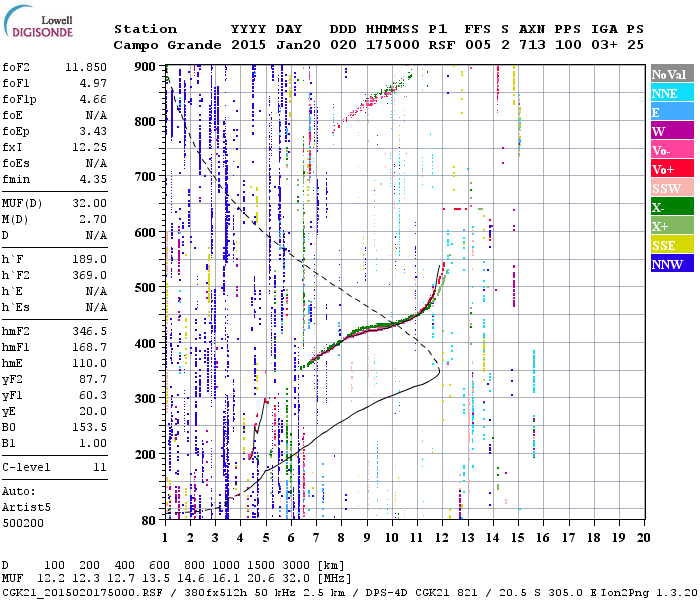Click the SSW legend swatch
This screenshot has height=600, width=700.
pyautogui.click(x=672, y=188)
